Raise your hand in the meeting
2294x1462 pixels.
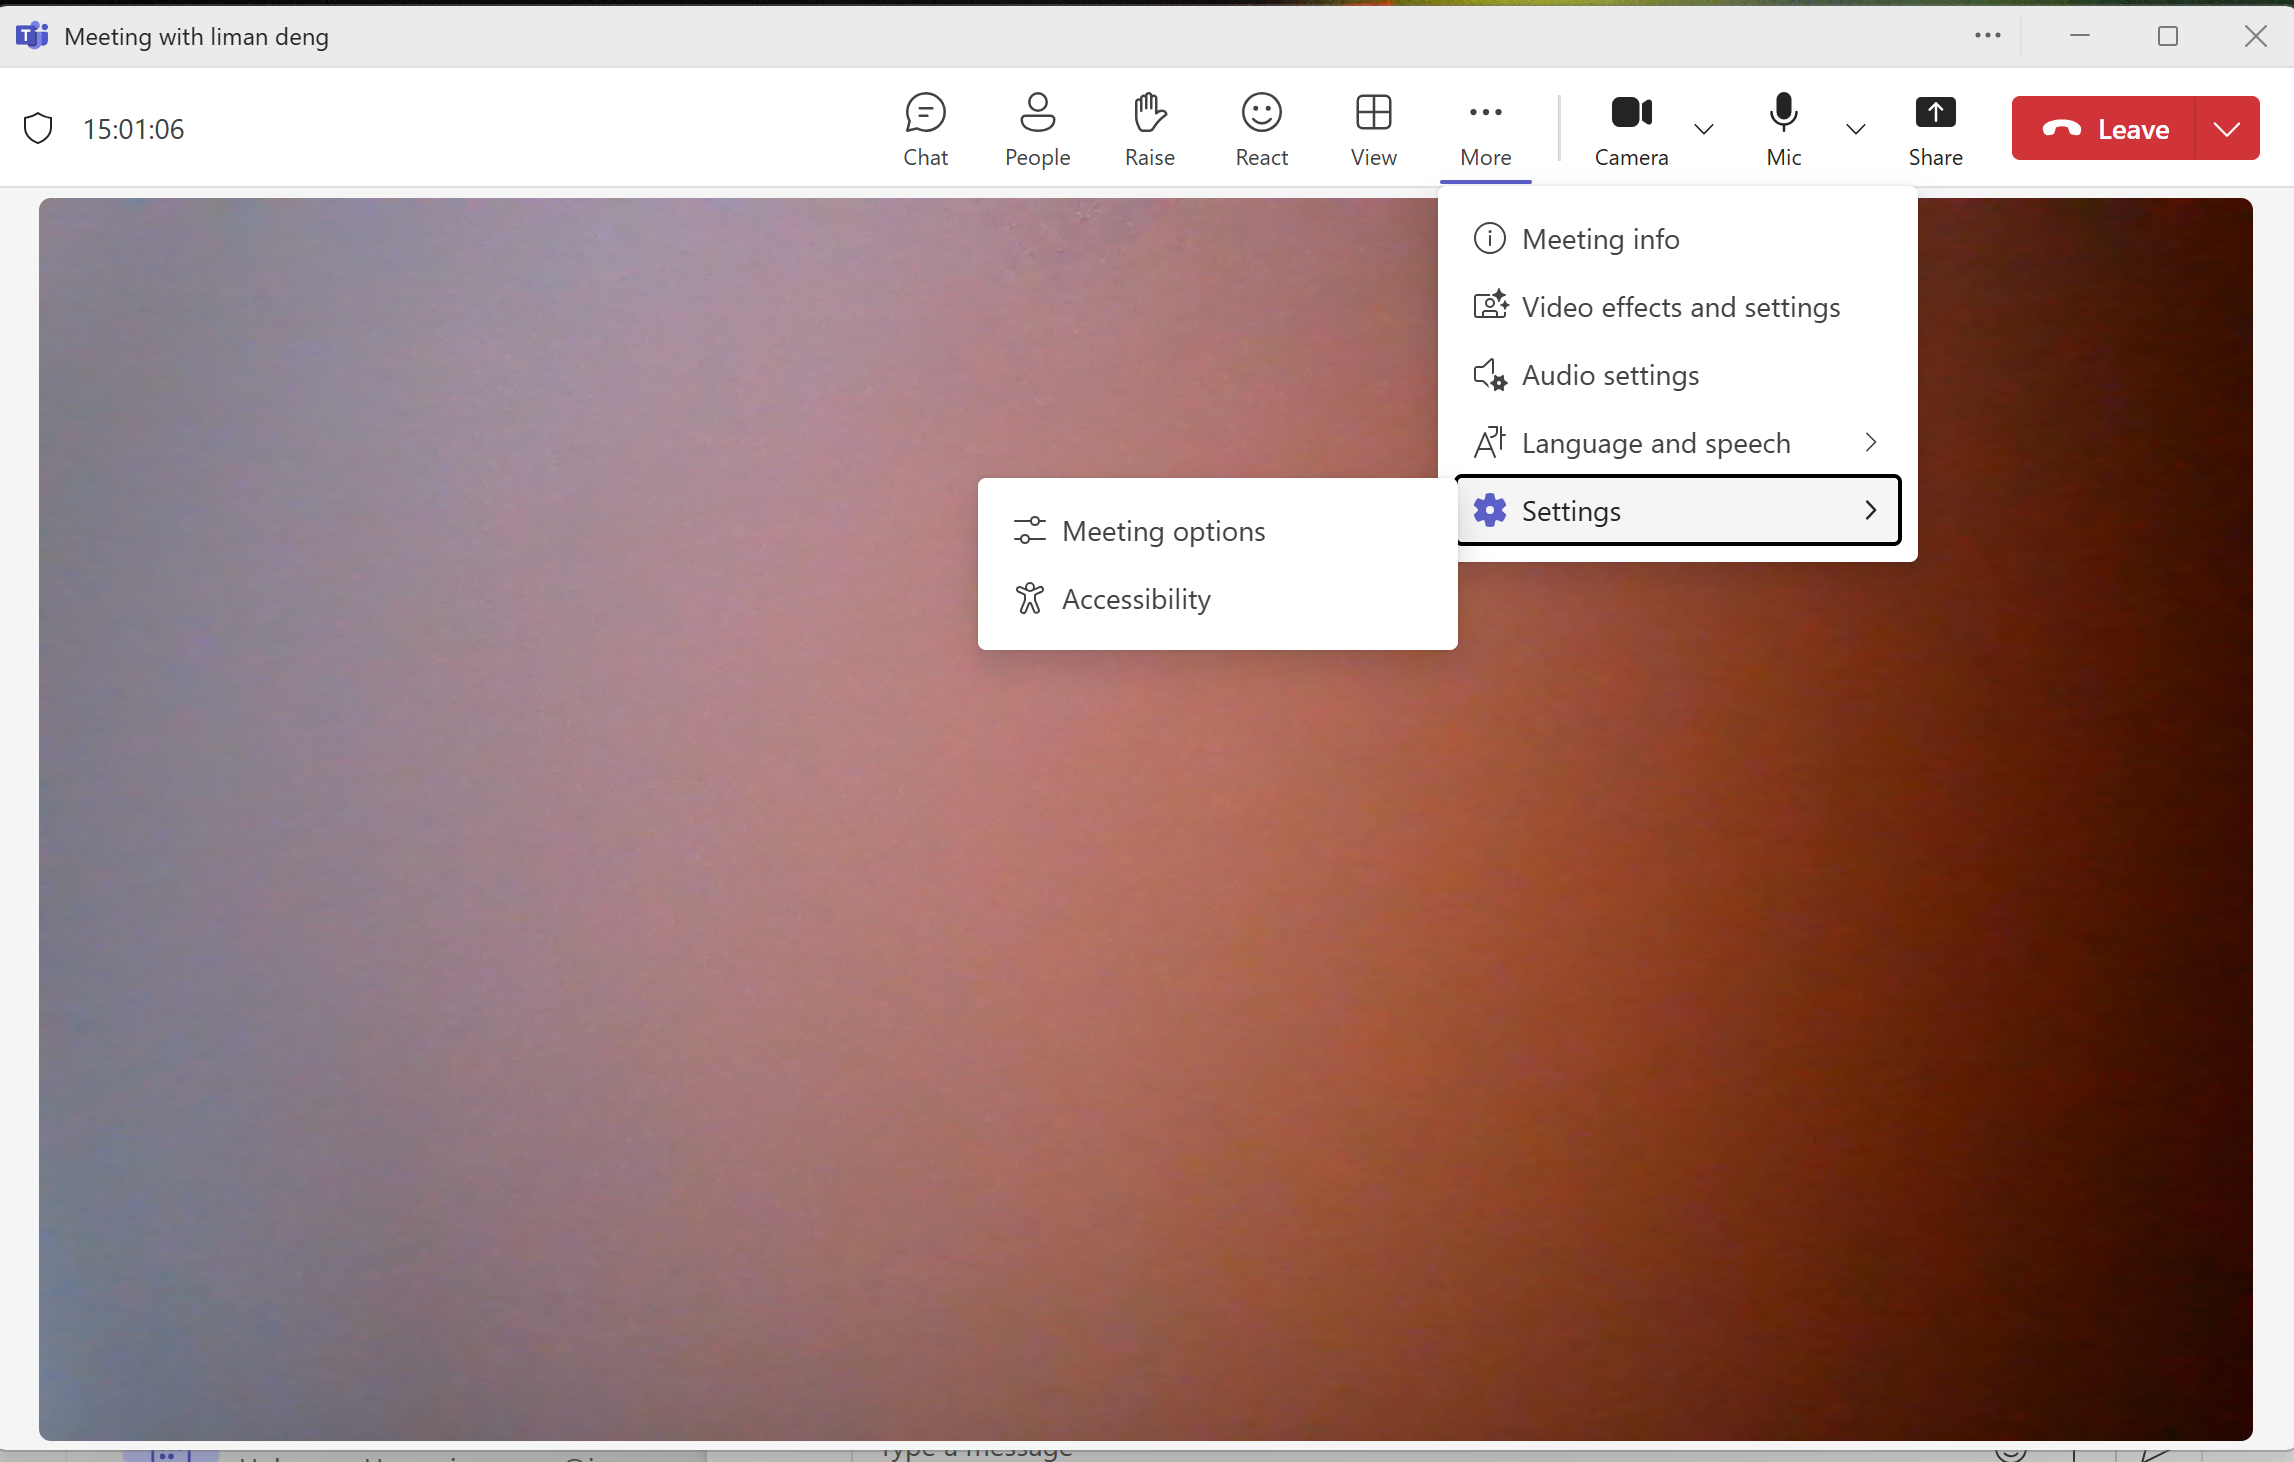1149,129
